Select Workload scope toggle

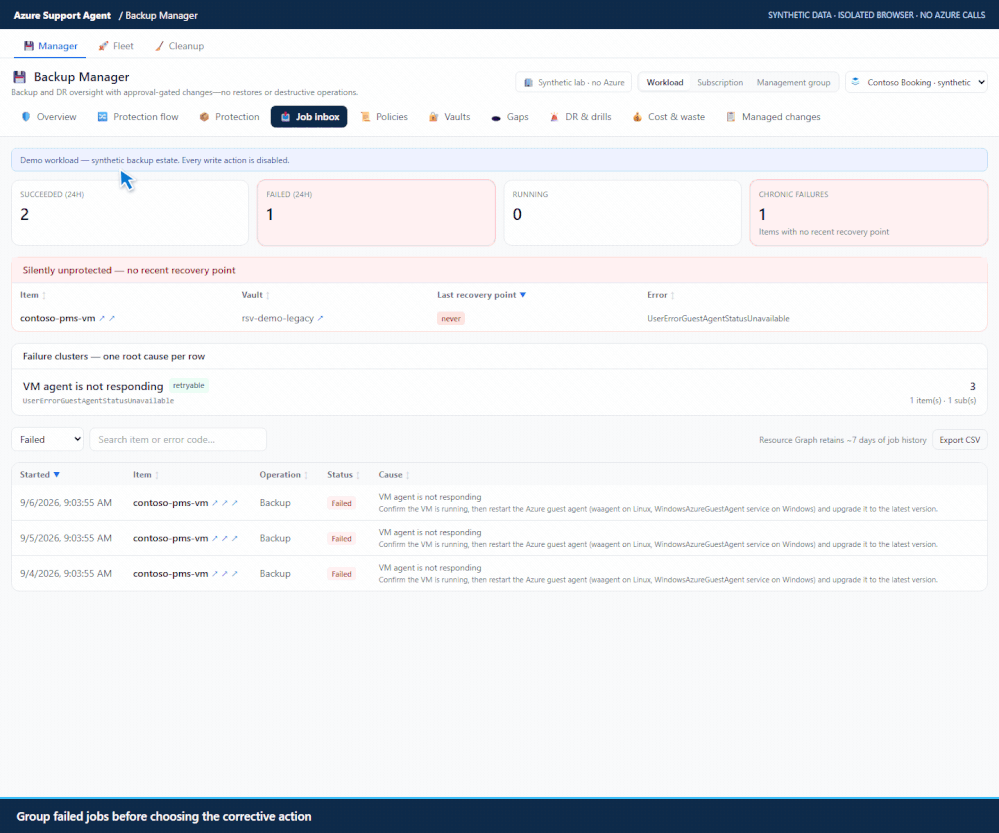coord(665,82)
